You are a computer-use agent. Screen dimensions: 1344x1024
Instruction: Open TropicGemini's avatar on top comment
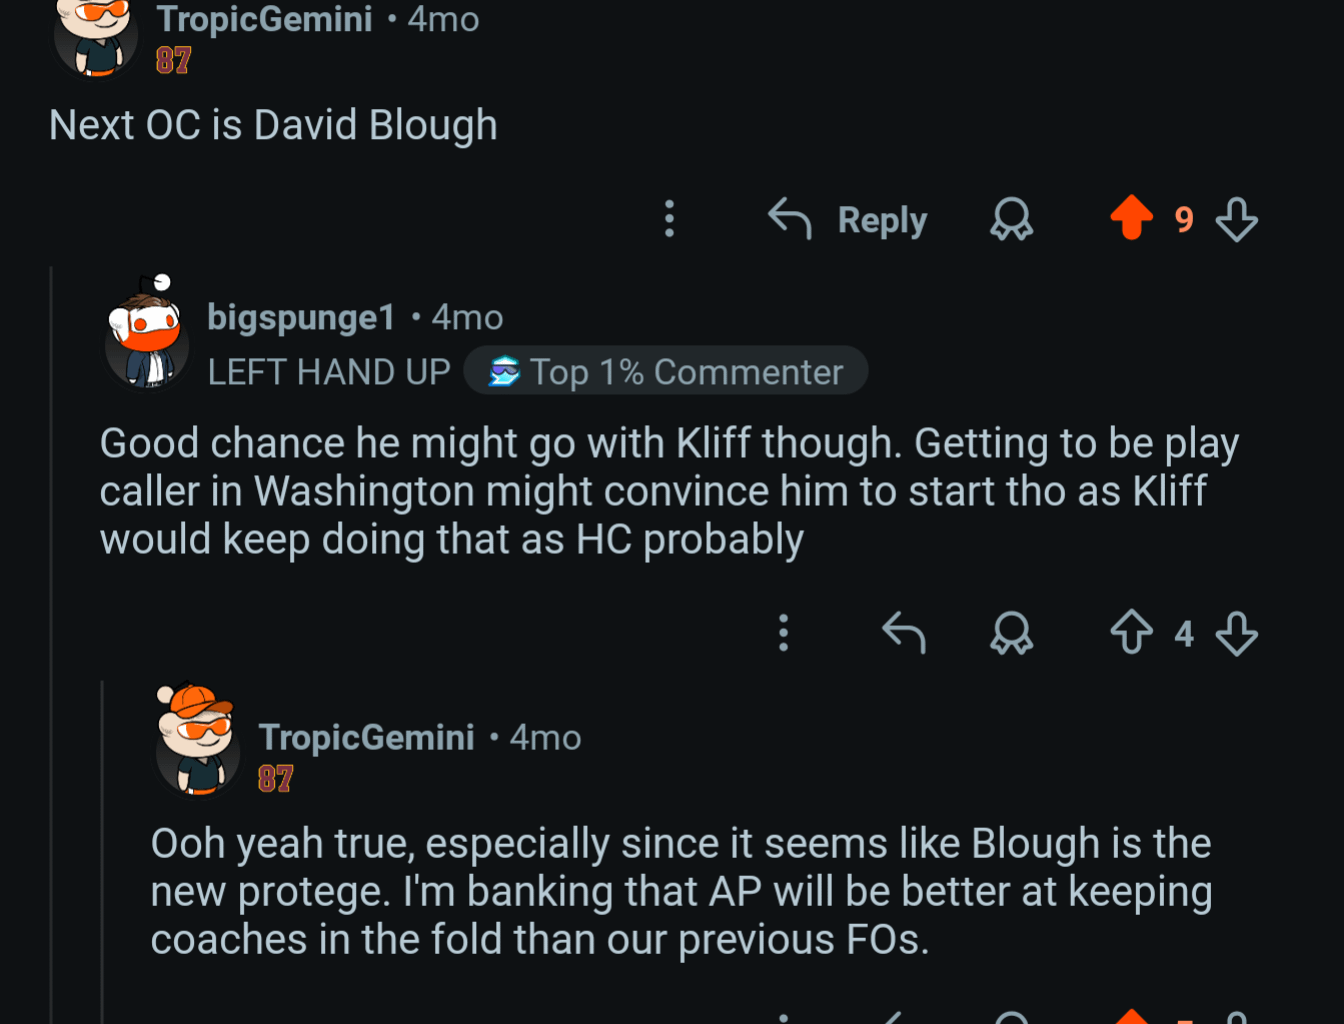[x=96, y=35]
